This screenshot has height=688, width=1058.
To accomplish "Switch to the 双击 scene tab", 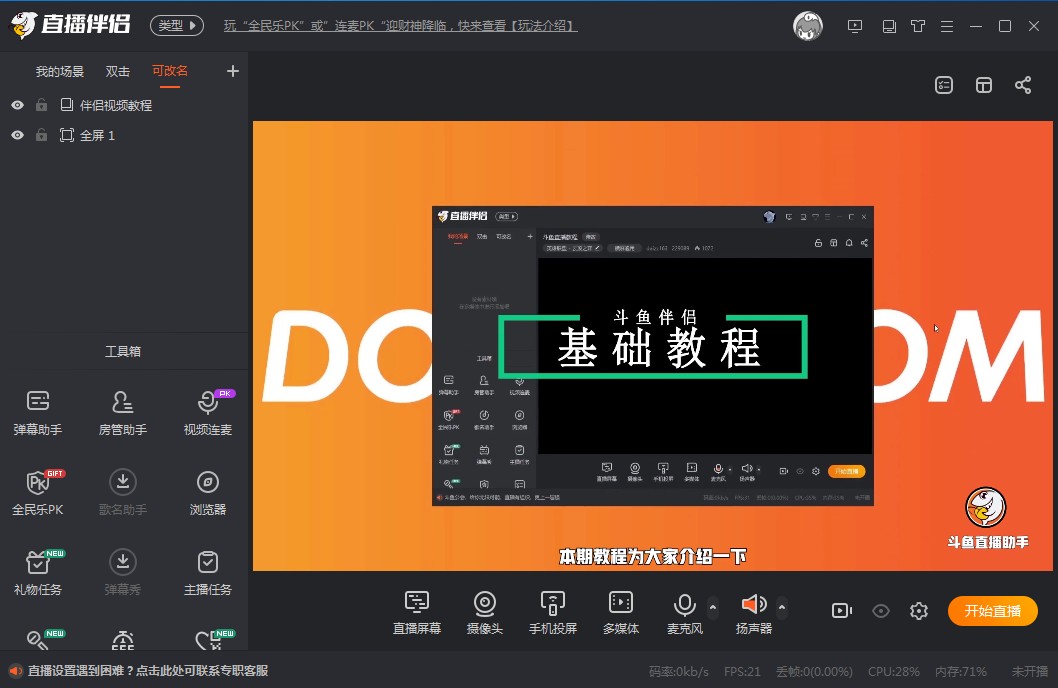I will pos(117,71).
